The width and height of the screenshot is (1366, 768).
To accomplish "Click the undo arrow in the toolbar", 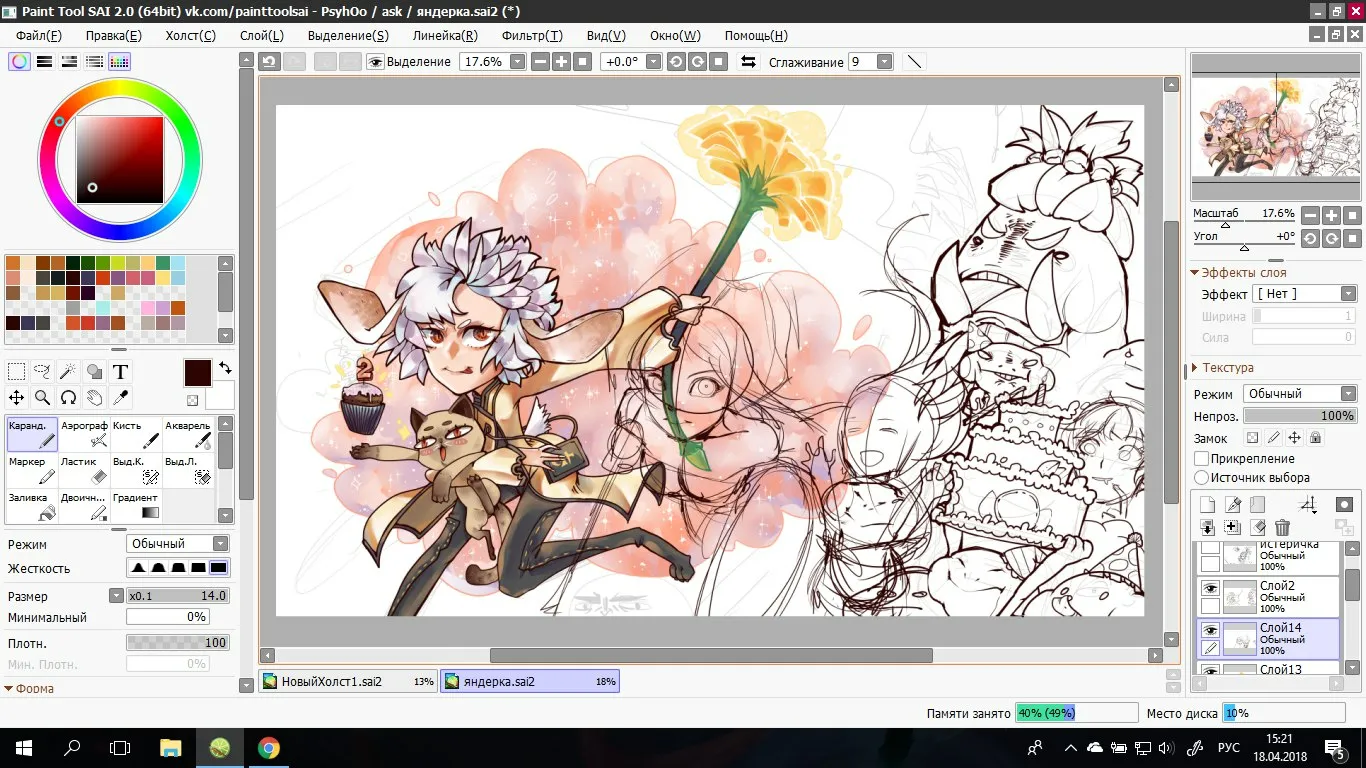I will [x=269, y=62].
